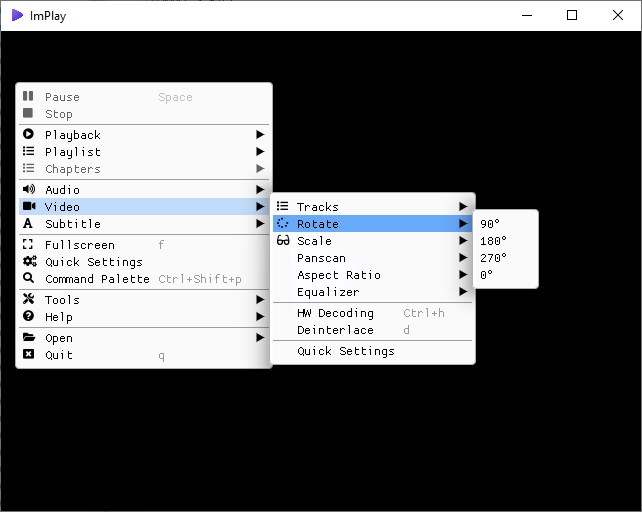Click the Tracks list icon

click(x=283, y=206)
